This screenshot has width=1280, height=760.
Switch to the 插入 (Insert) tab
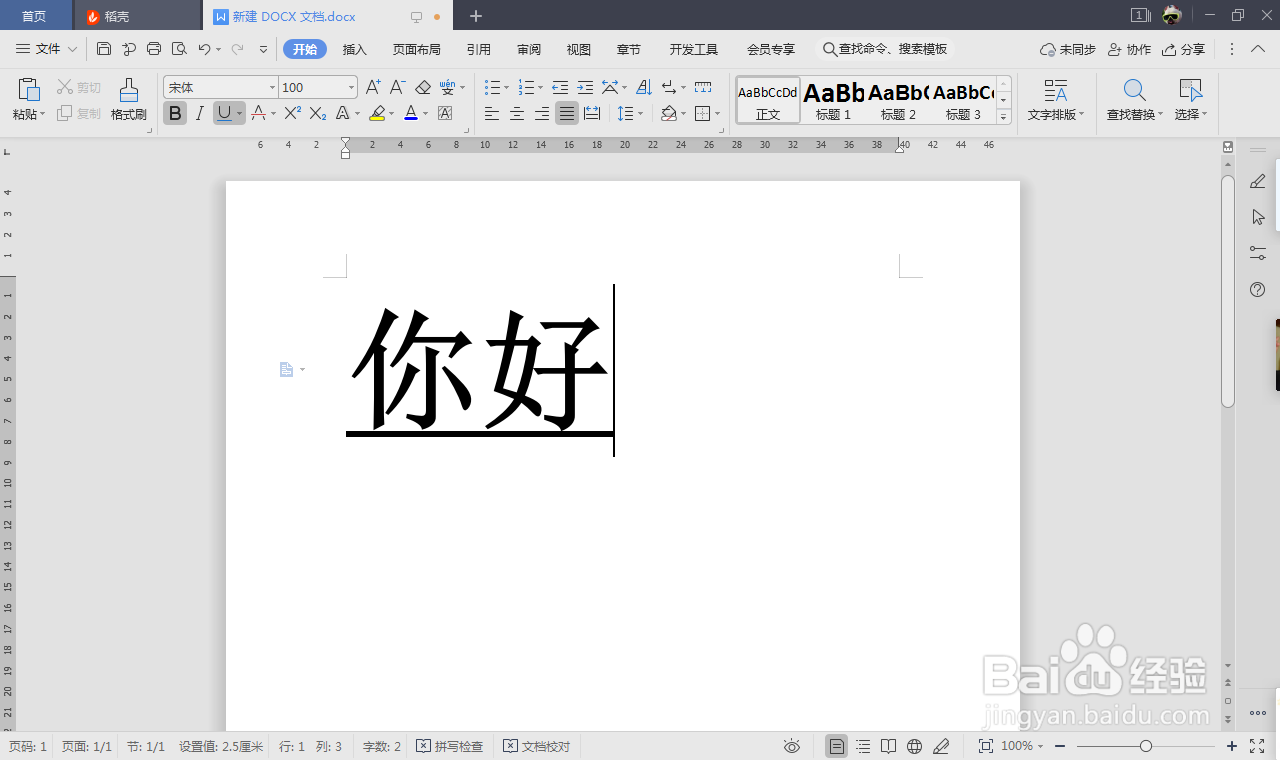point(355,49)
